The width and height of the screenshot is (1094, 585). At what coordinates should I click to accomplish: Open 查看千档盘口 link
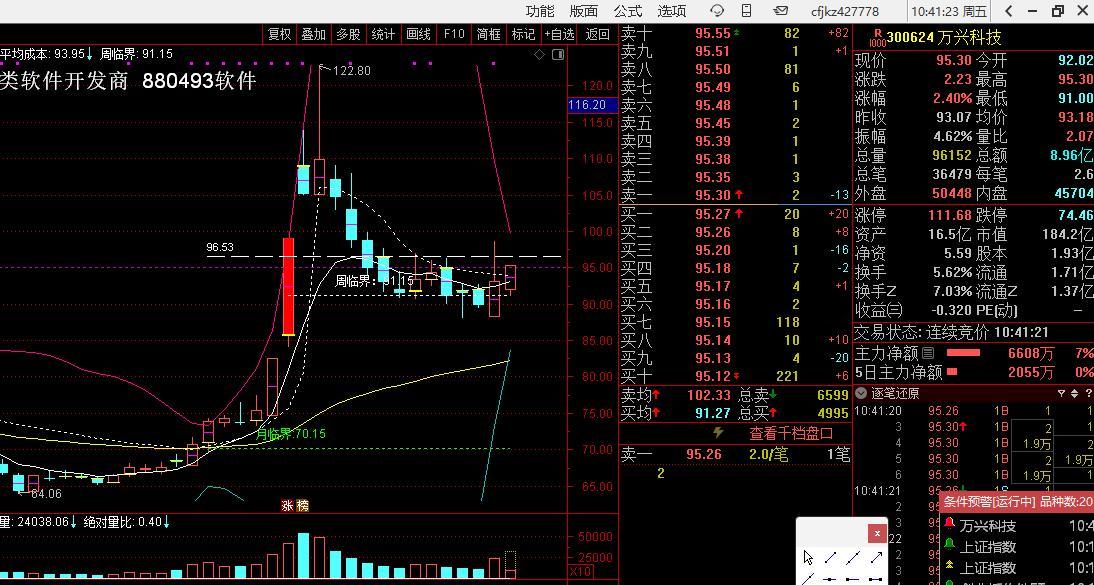791,434
